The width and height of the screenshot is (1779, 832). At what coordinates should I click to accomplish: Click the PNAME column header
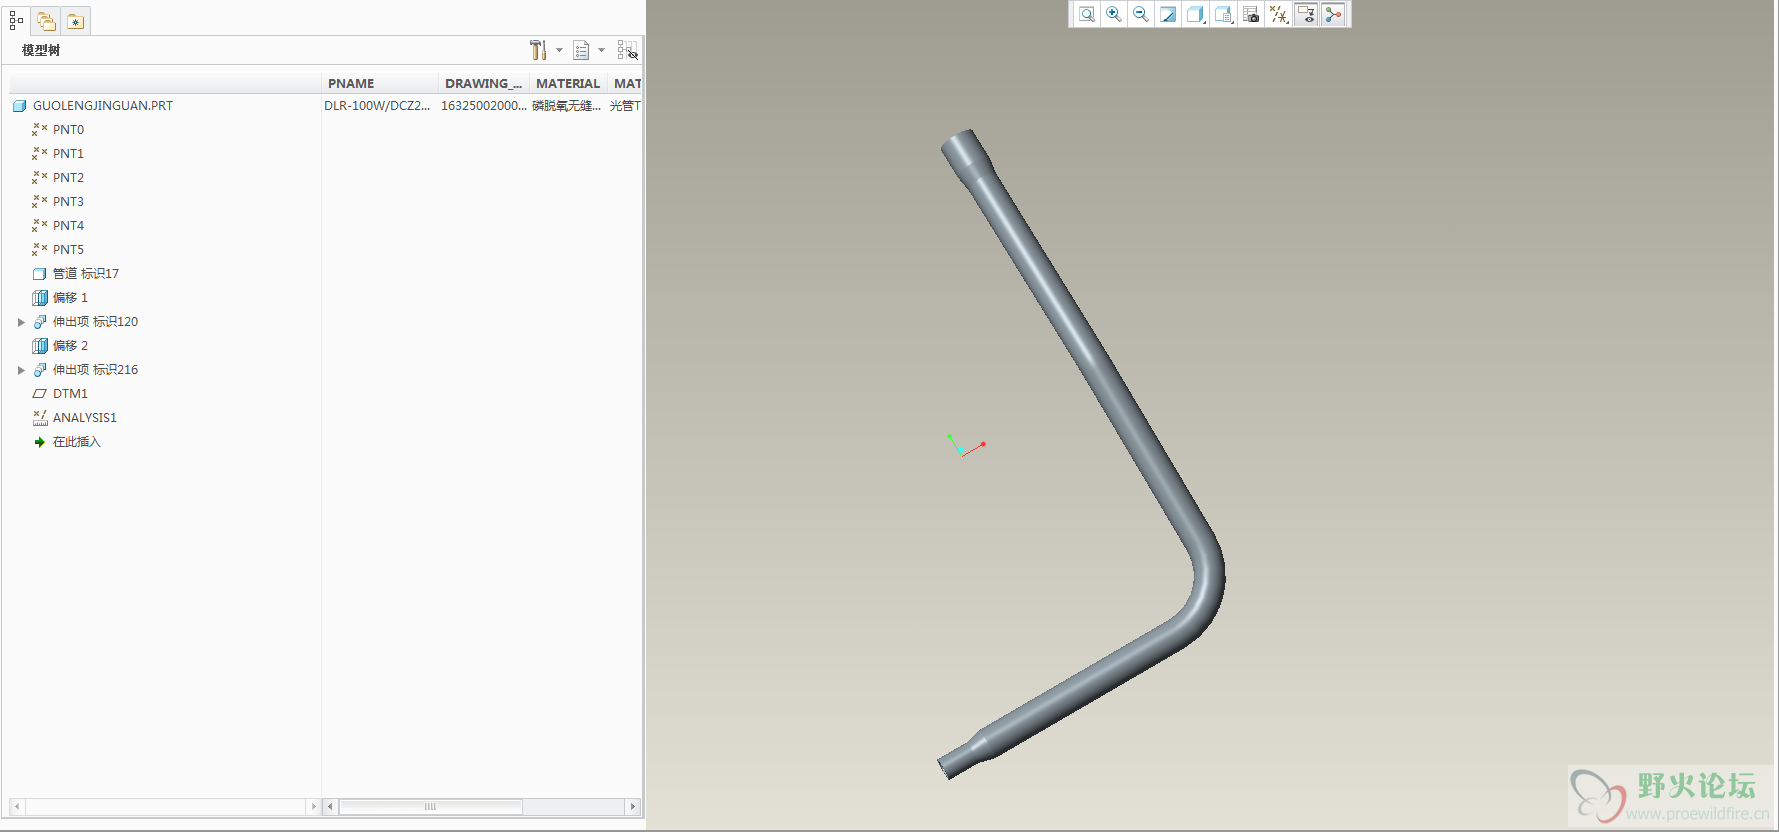[351, 84]
